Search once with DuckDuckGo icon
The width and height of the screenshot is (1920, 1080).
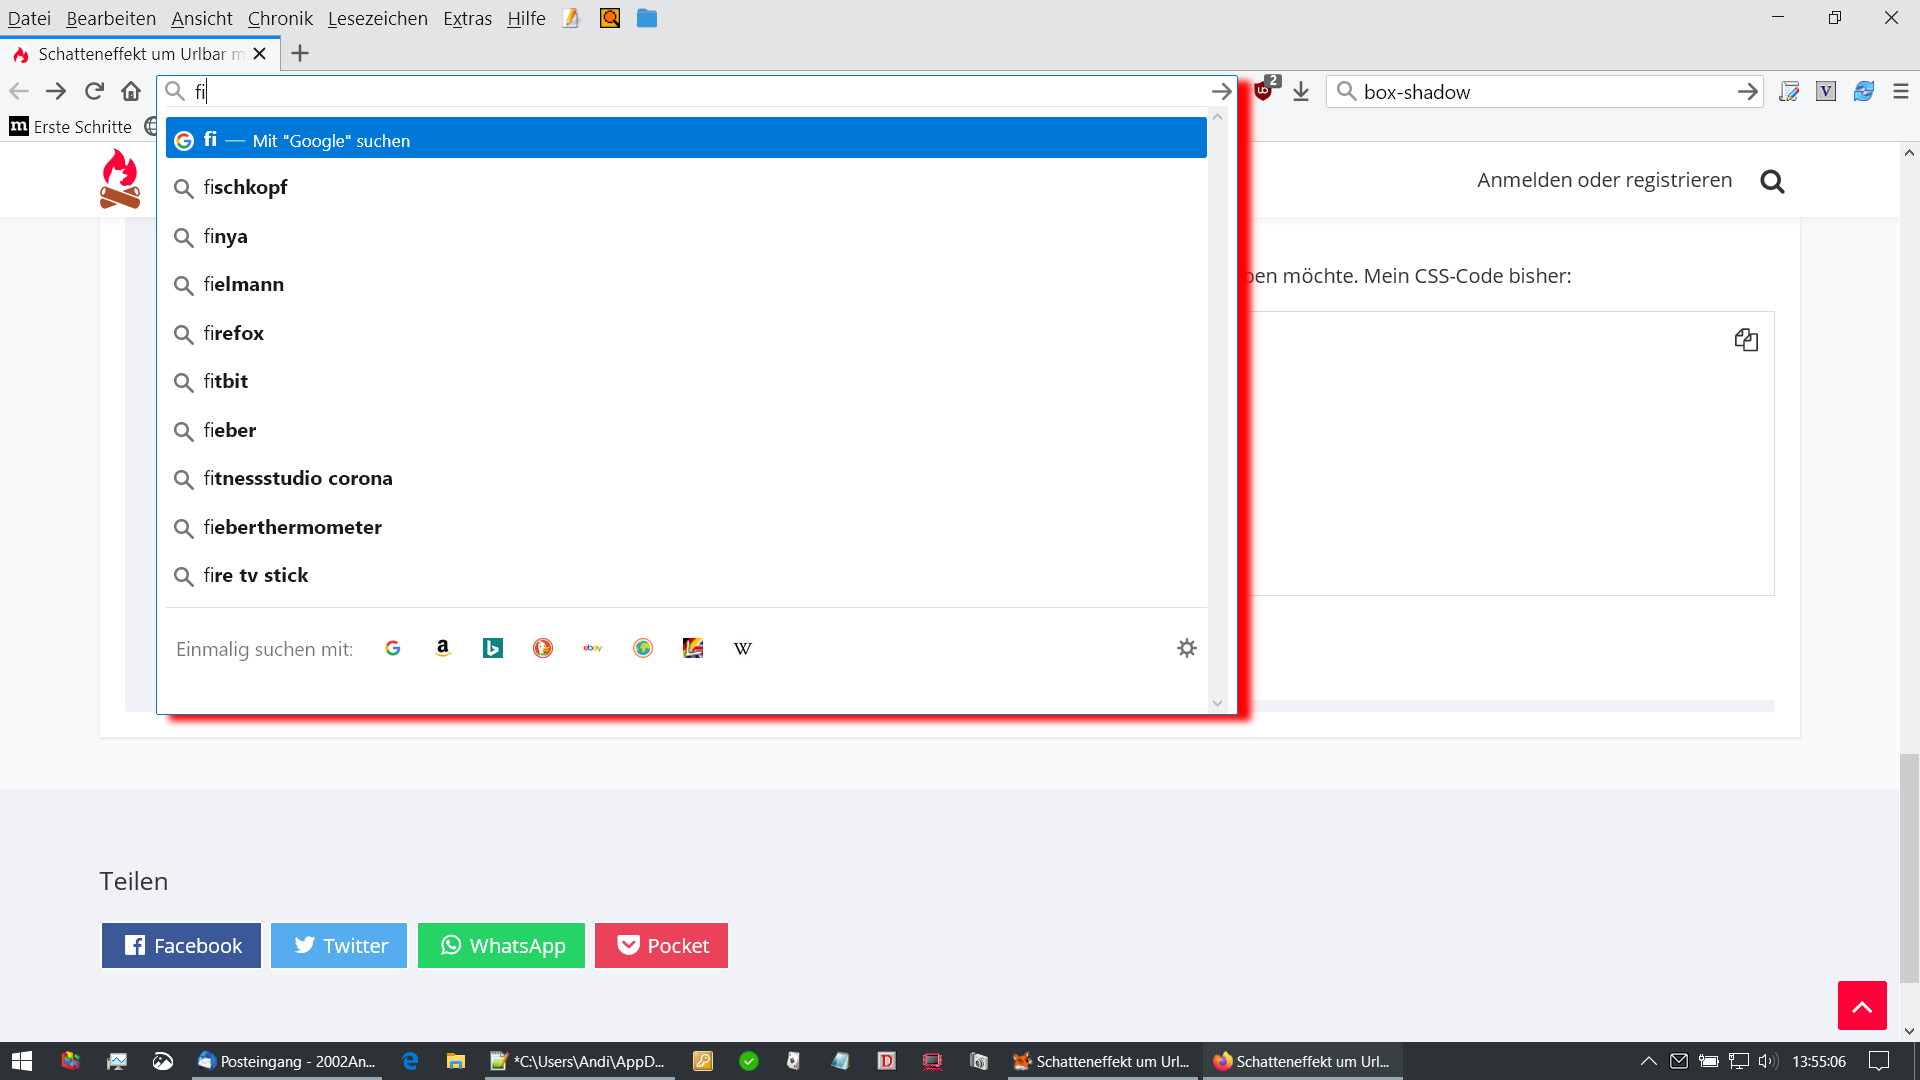coord(543,648)
